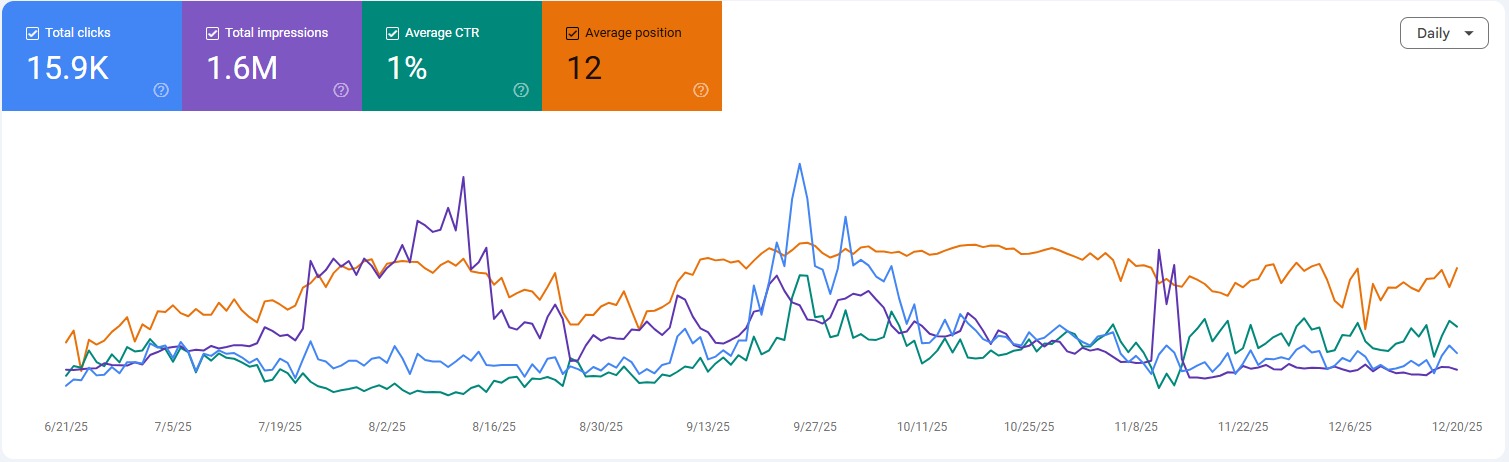Click the 6/21/25 date axis label

click(66, 426)
